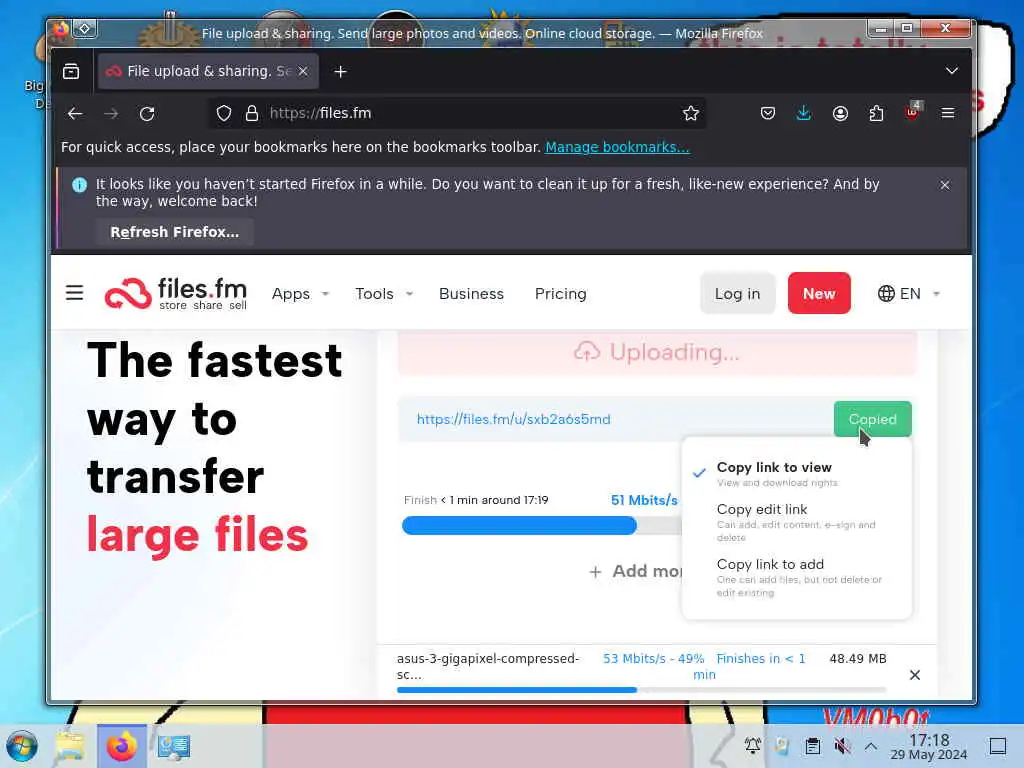Open the Firefox account icon

point(840,113)
